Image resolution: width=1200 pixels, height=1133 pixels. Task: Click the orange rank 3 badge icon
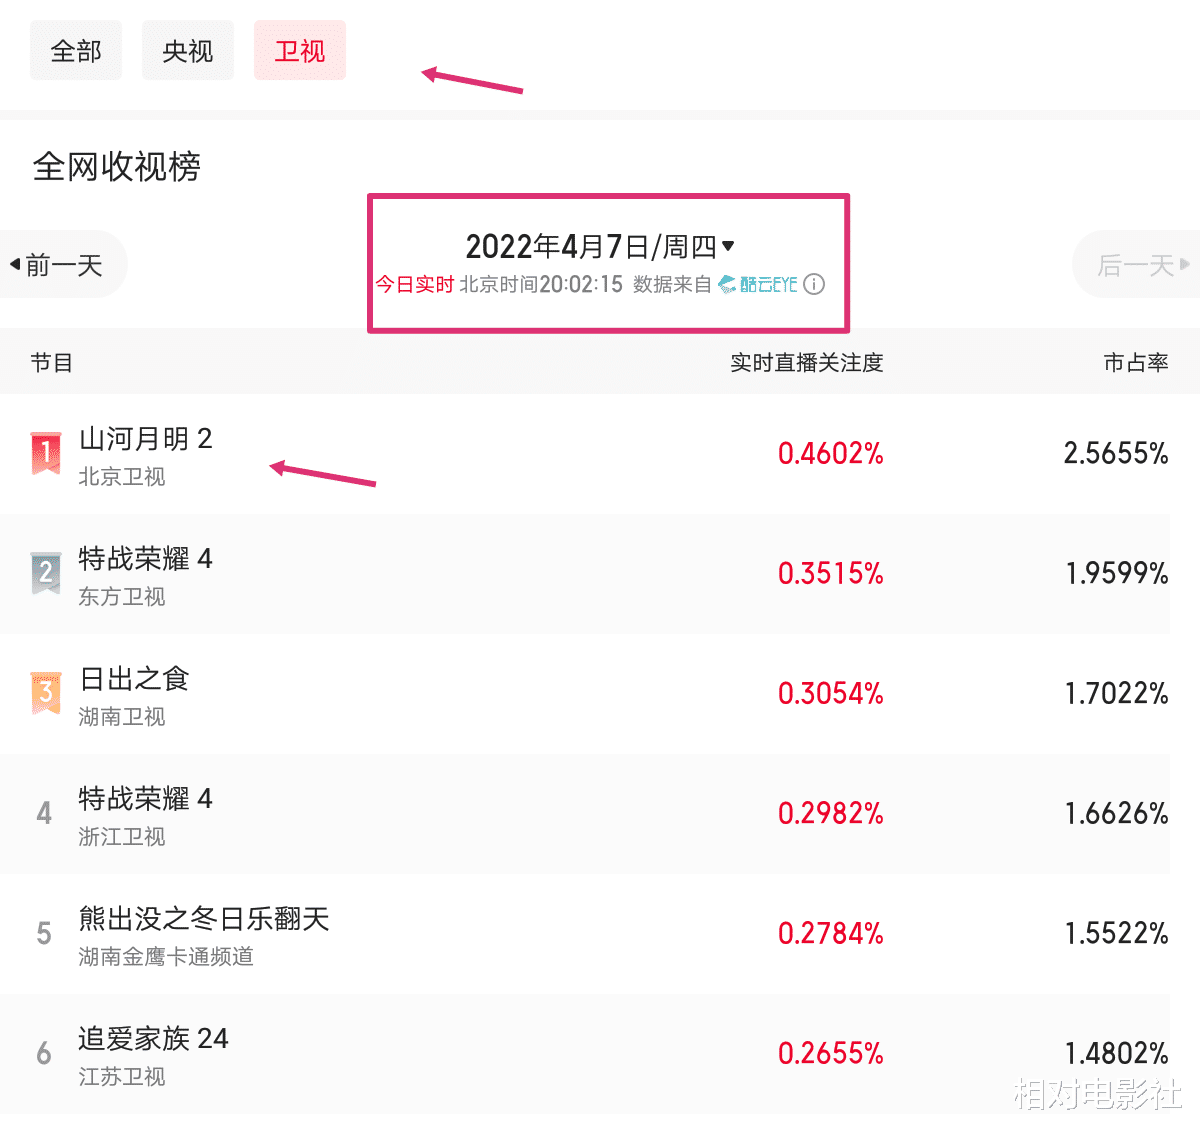click(x=46, y=693)
